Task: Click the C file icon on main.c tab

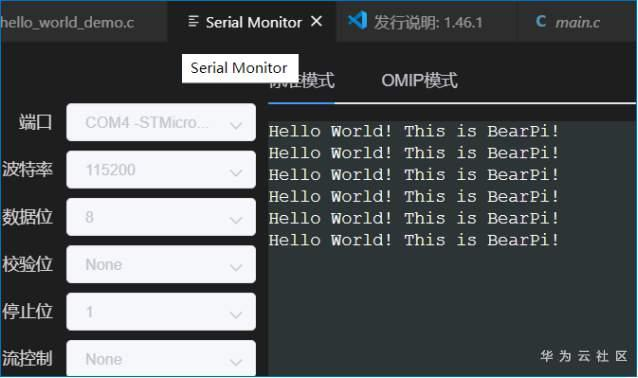Action: (541, 21)
